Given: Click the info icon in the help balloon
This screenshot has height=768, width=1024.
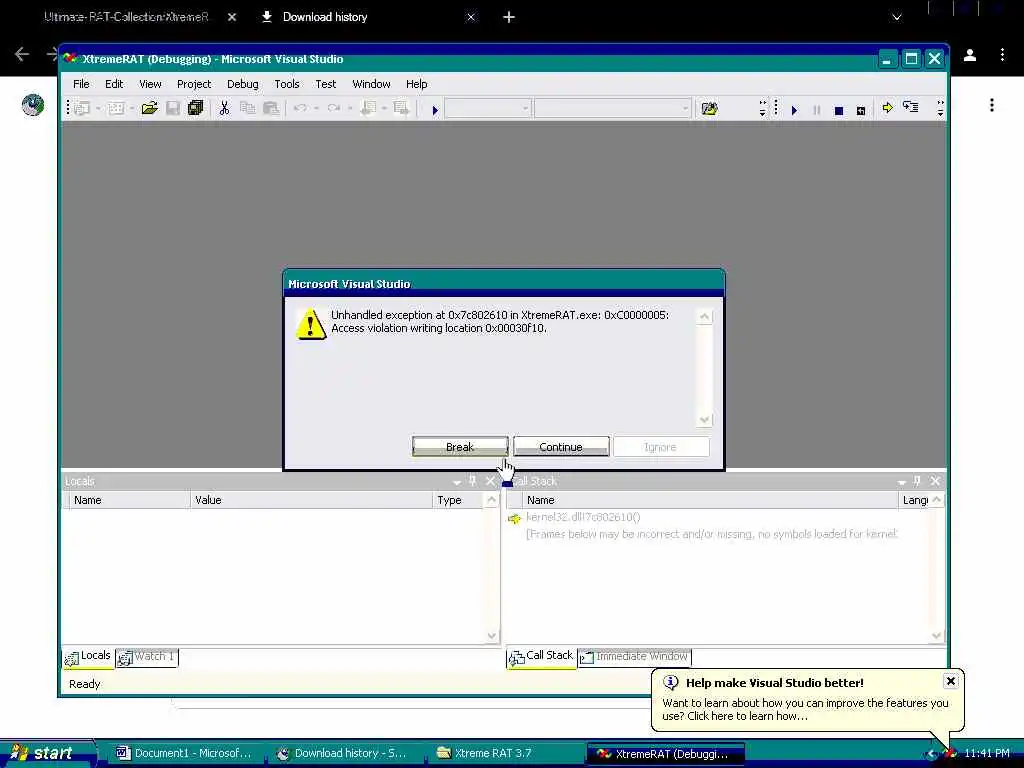Looking at the screenshot, I should point(671,683).
